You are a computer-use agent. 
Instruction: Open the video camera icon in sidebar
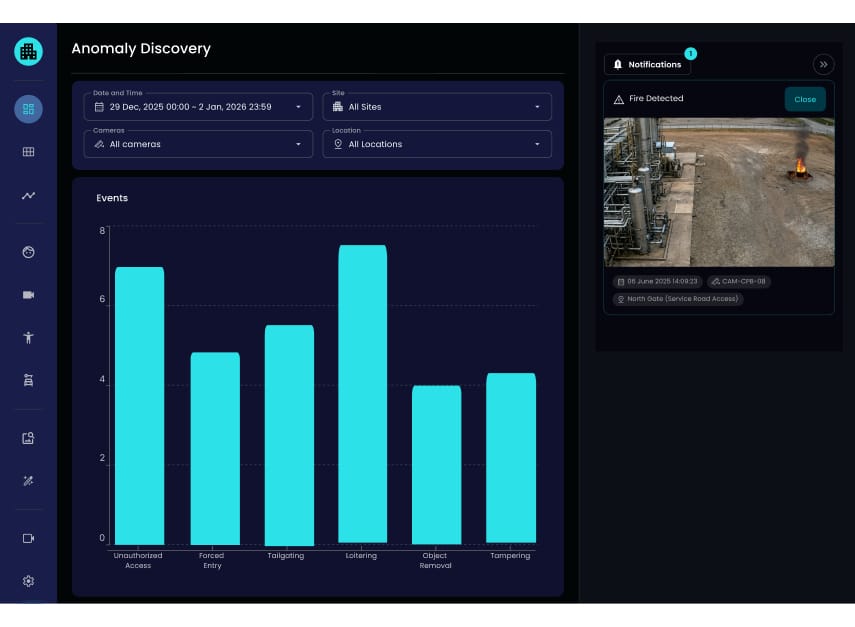[28, 295]
